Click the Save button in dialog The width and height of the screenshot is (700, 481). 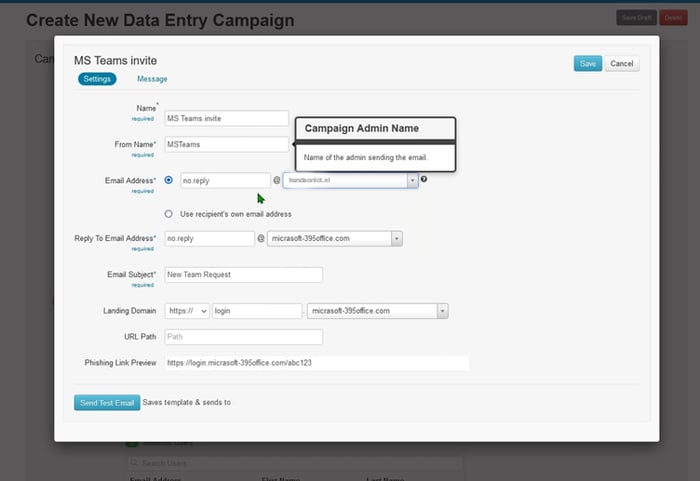(x=588, y=63)
